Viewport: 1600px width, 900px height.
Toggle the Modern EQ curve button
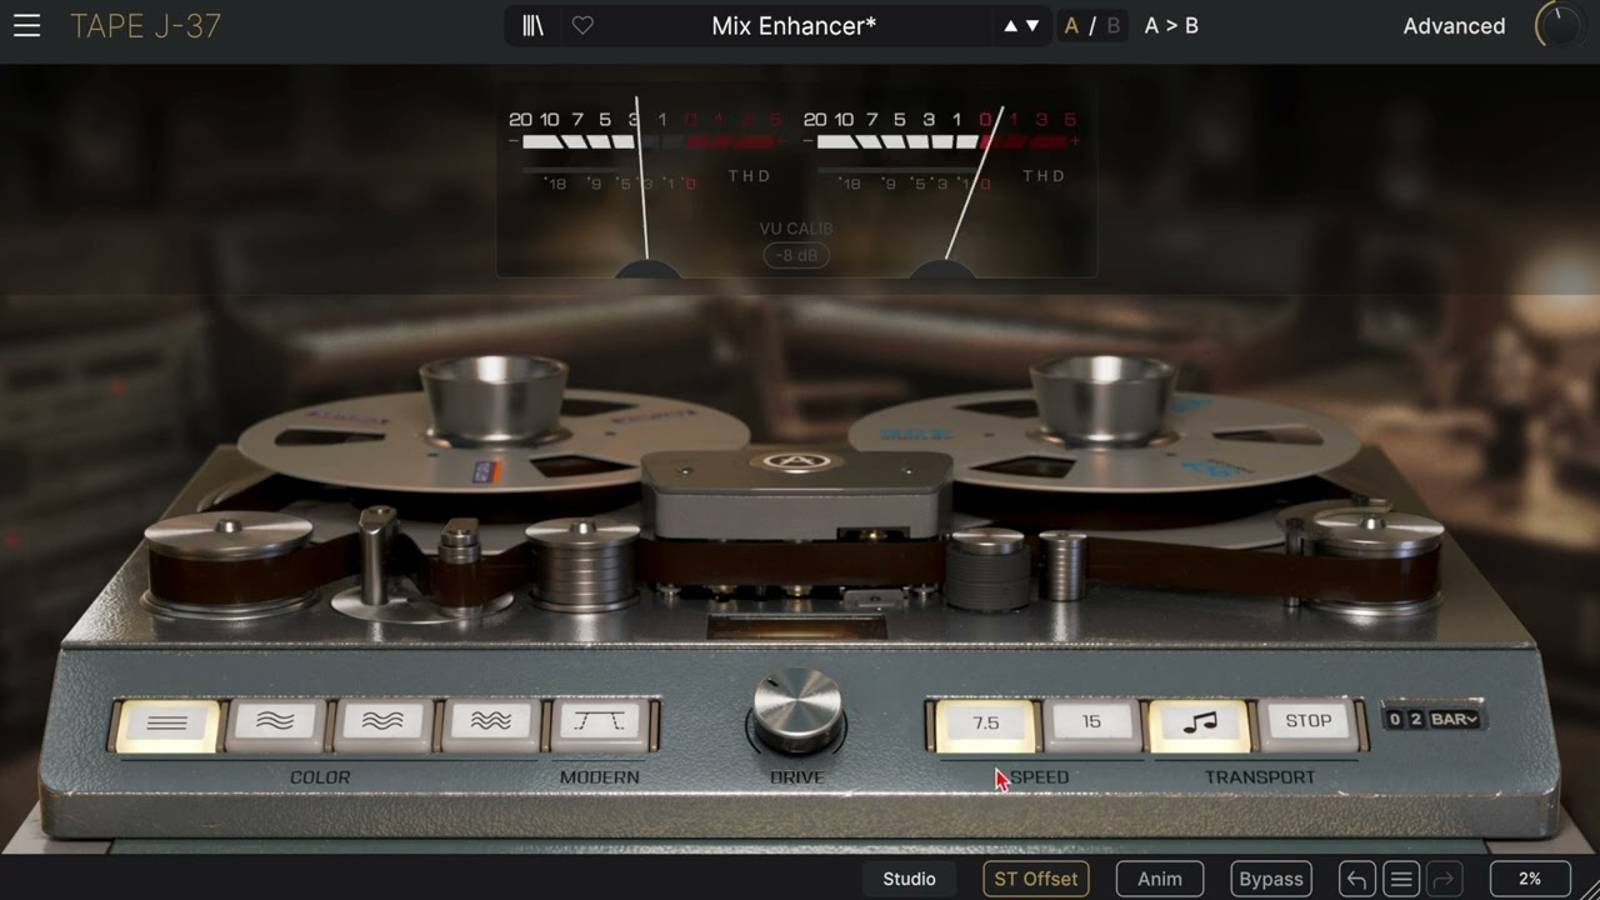[599, 723]
